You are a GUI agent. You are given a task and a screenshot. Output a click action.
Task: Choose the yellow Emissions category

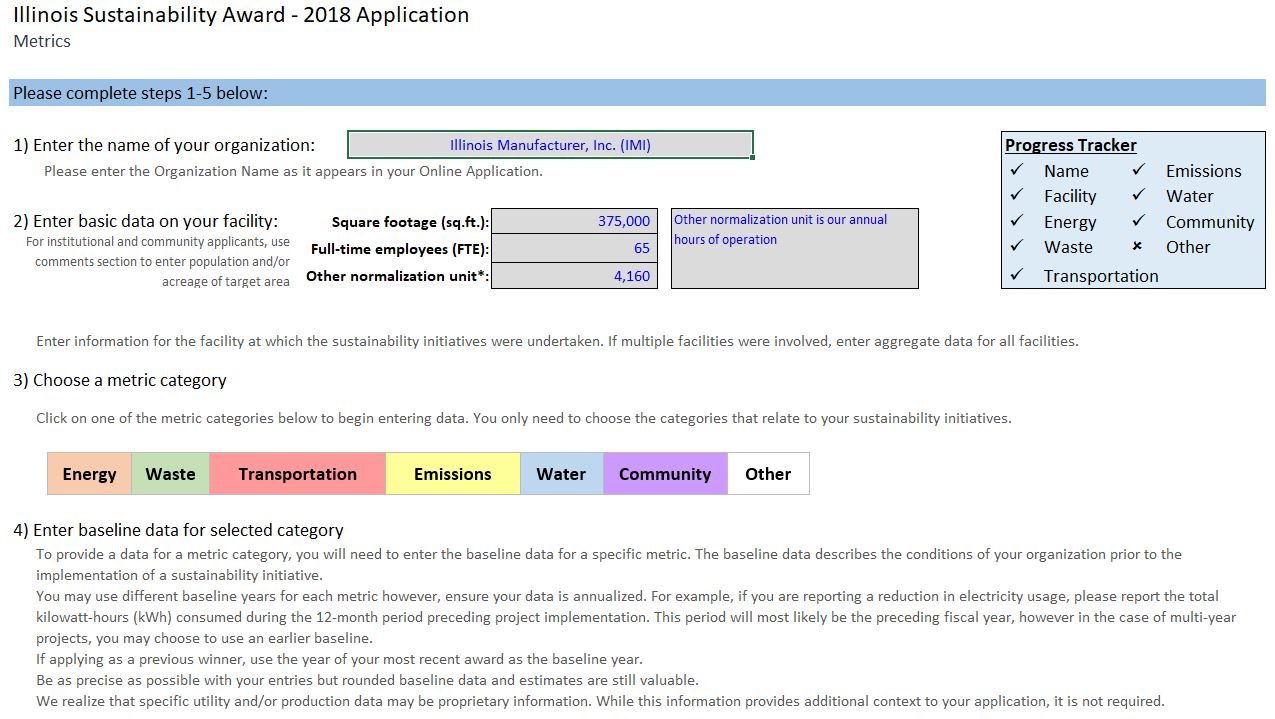pos(452,474)
